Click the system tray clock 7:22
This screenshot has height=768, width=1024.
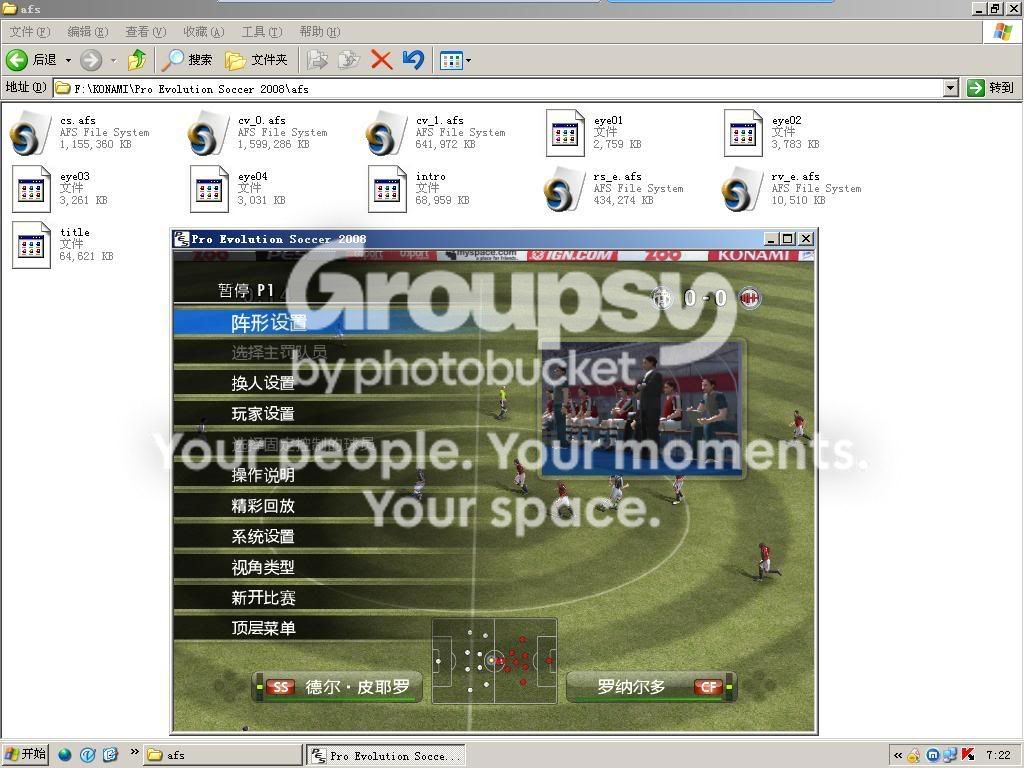click(x=998, y=755)
